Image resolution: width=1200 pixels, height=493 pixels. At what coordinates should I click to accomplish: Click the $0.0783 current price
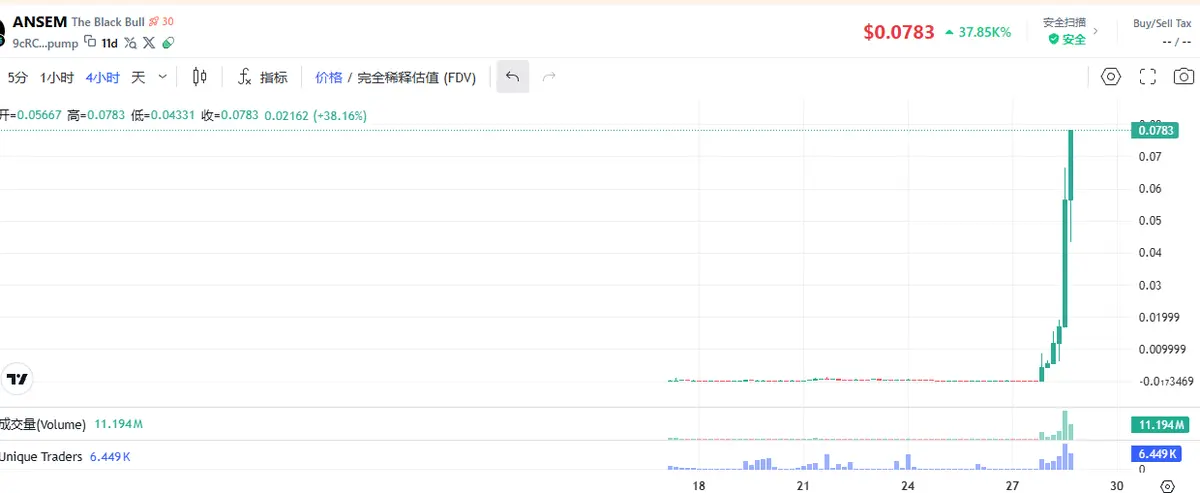click(x=898, y=32)
